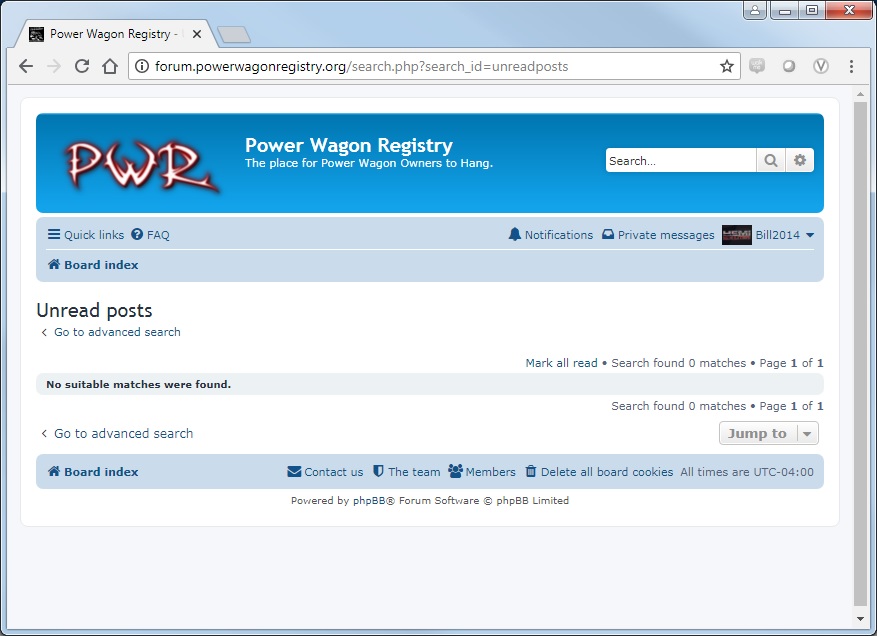
Task: Open The team link text
Action: point(414,472)
